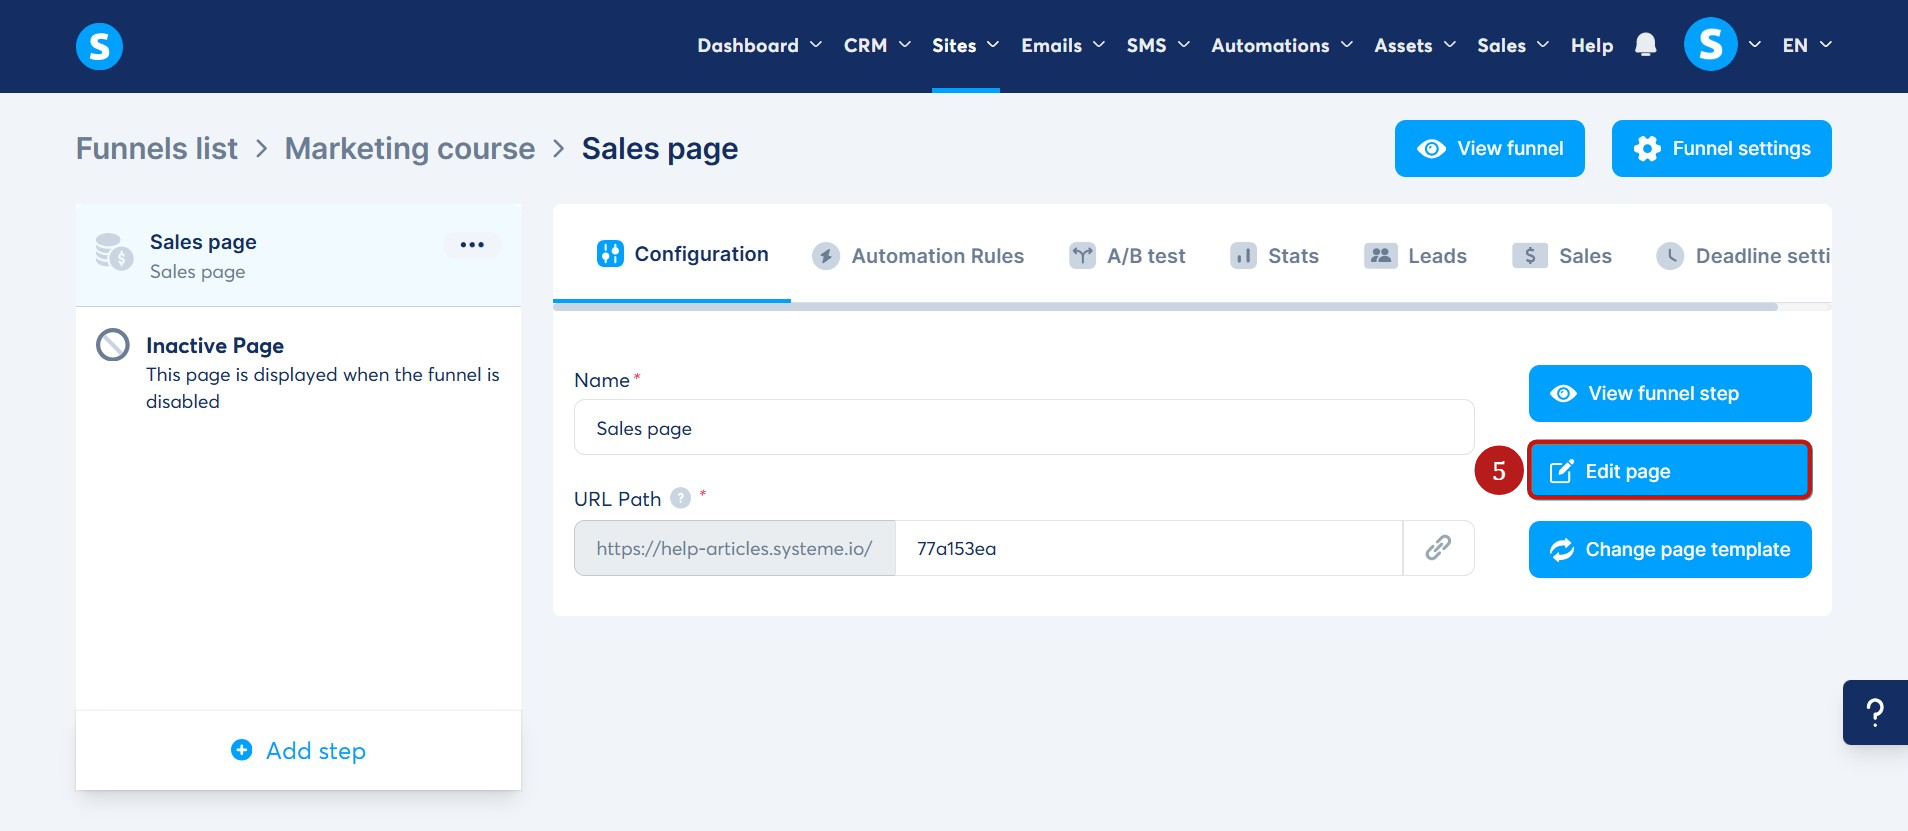
Task: Click the Inactive Page disabled icon
Action: (x=113, y=345)
